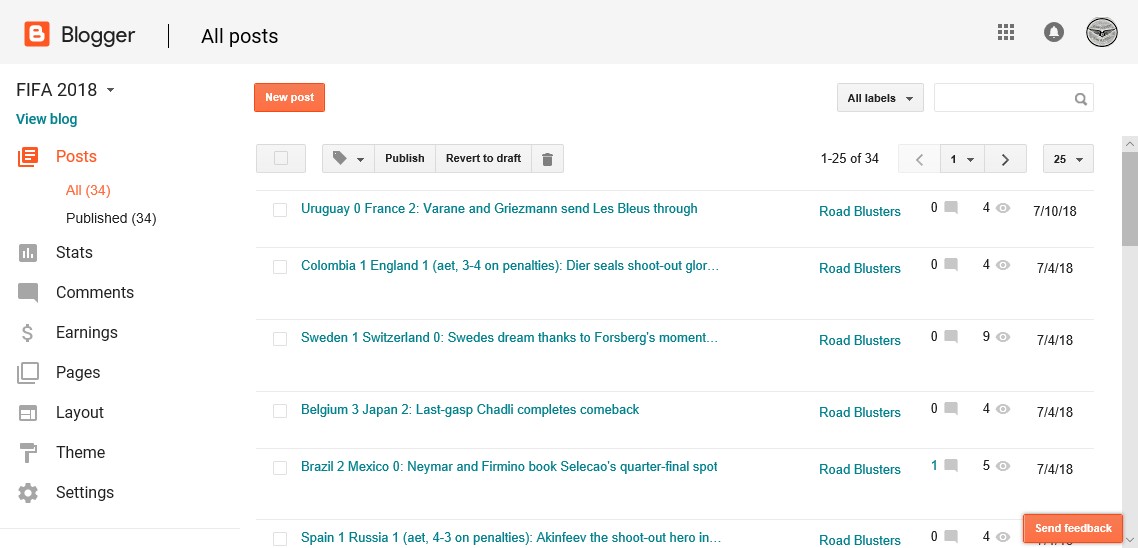Click comment icon on Brazil Mexico post
Screen dimensions: 1138x548
click(951, 466)
